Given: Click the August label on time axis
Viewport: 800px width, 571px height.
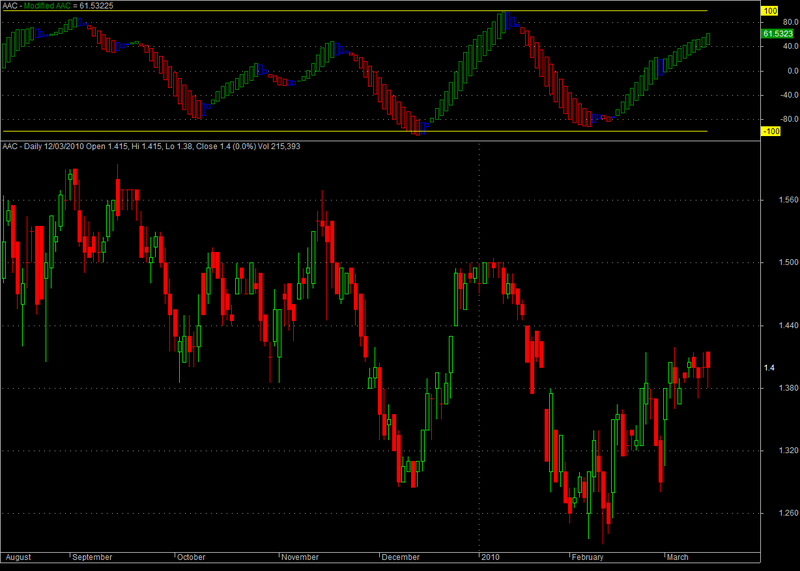Looking at the screenshot, I should click(17, 557).
